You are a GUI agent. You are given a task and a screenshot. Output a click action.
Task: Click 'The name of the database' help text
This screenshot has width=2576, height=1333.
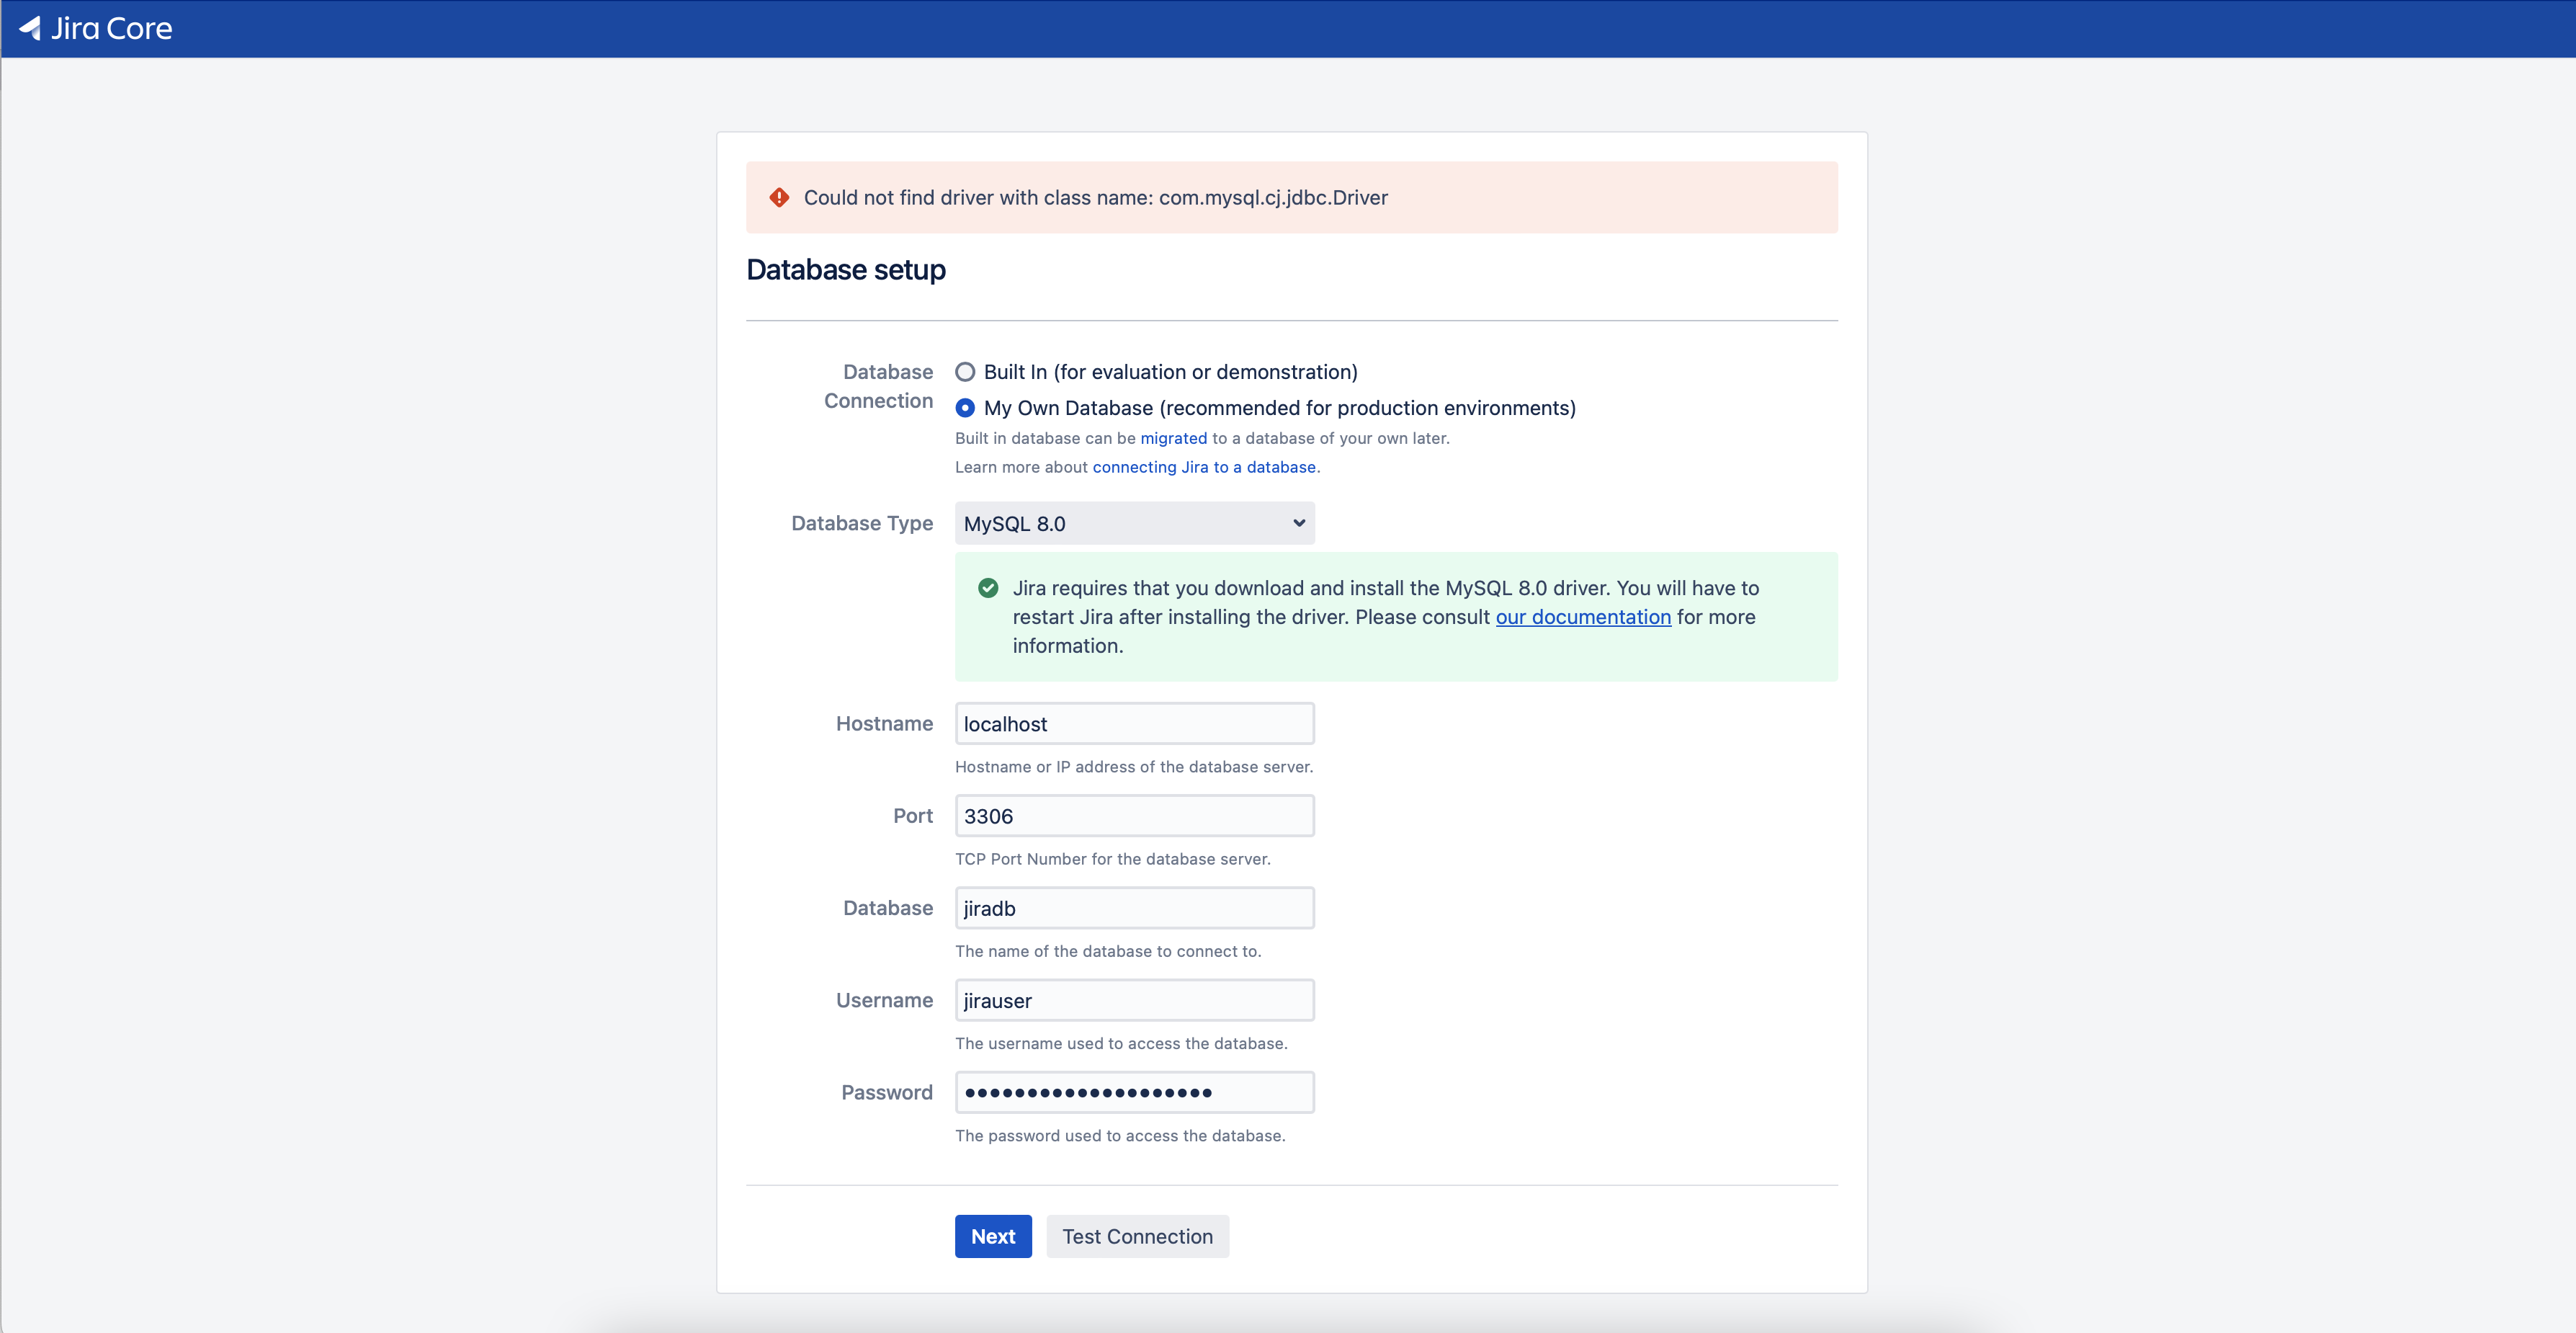[1108, 952]
